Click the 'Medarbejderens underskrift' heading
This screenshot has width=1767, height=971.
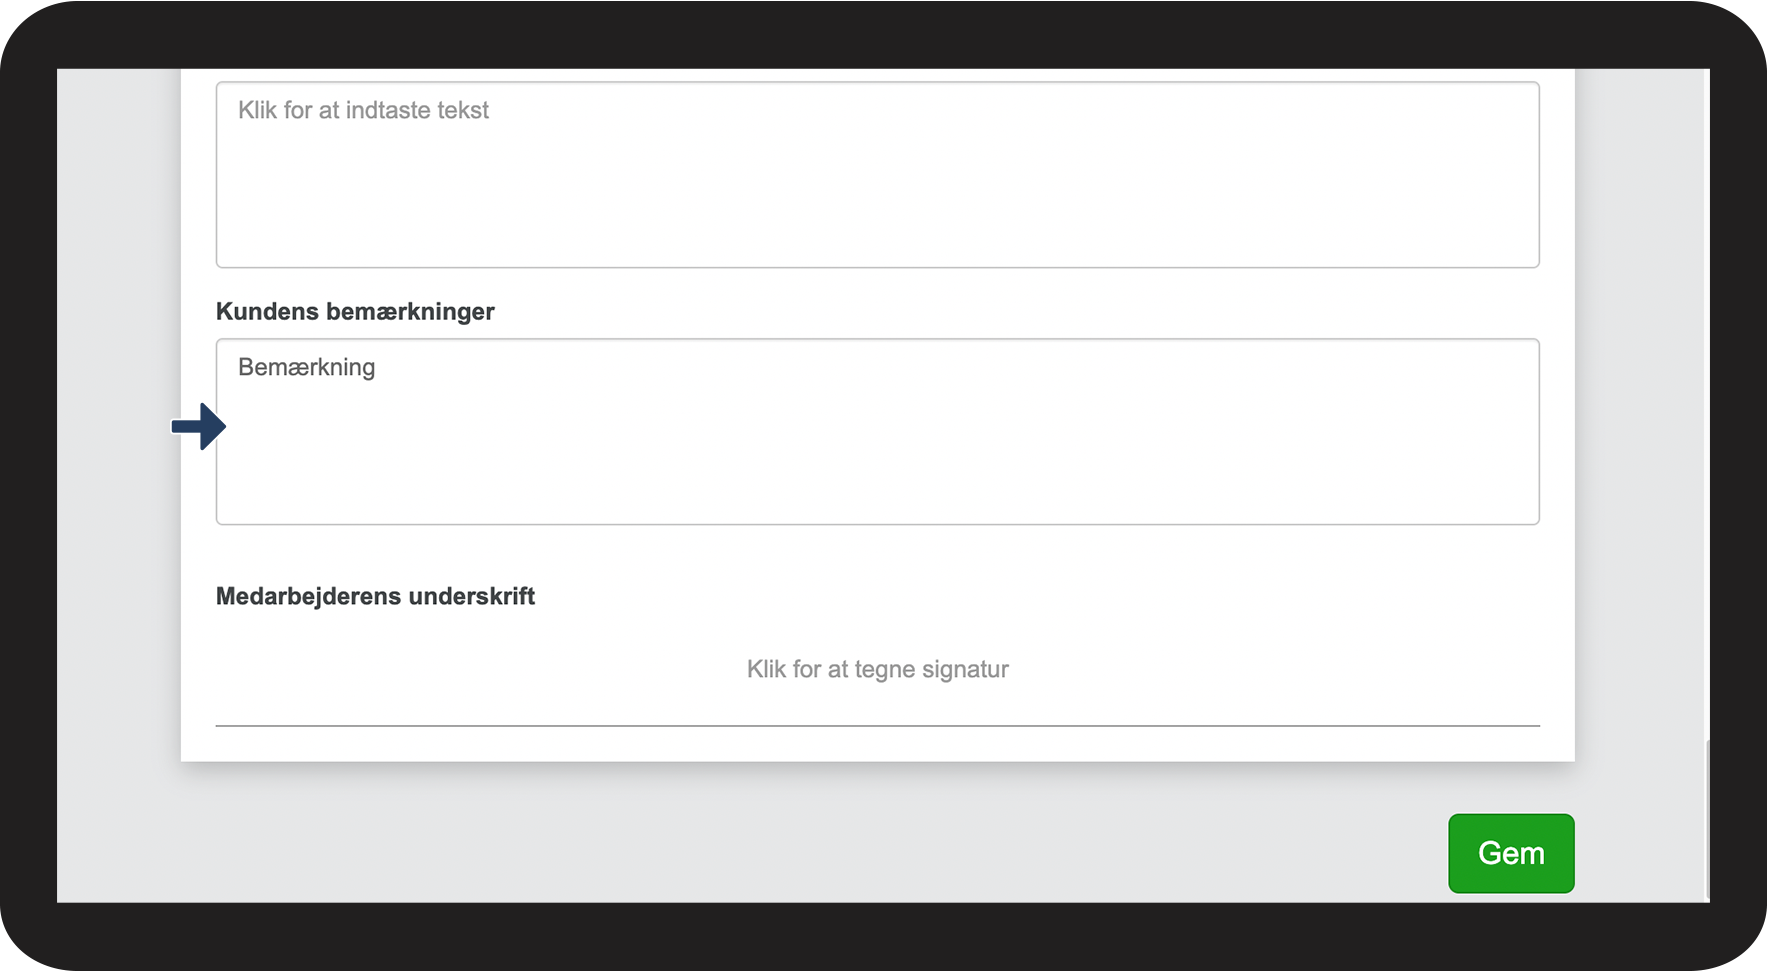click(375, 597)
